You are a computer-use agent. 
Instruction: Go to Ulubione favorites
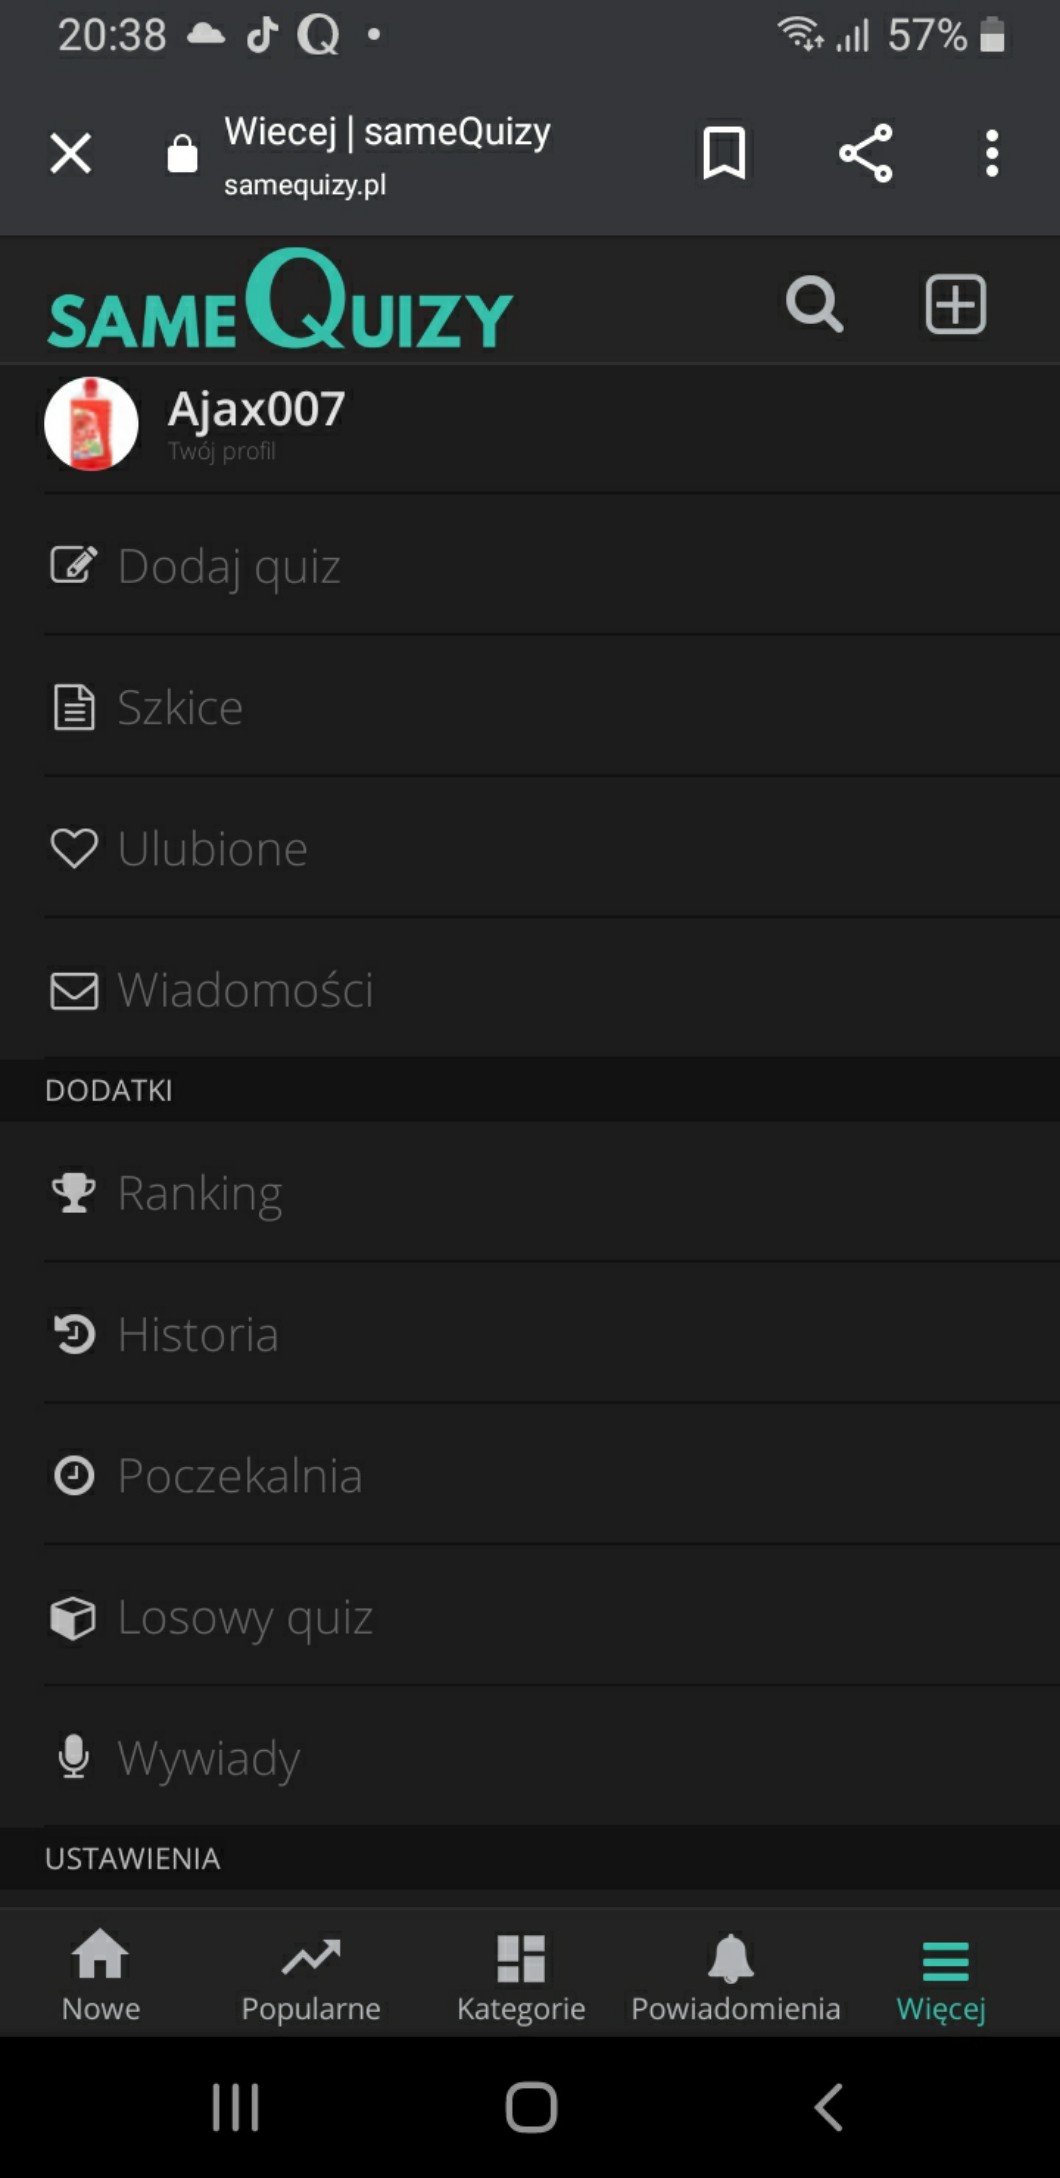pos(212,849)
